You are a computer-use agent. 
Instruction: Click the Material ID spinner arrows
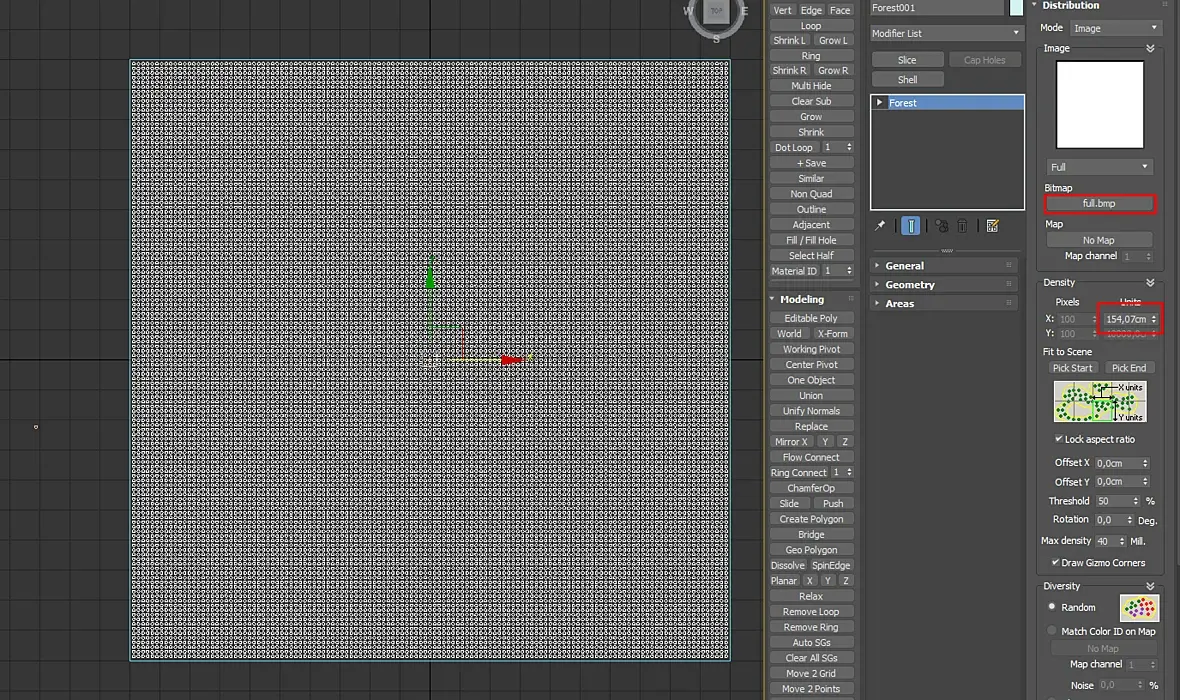pyautogui.click(x=849, y=271)
